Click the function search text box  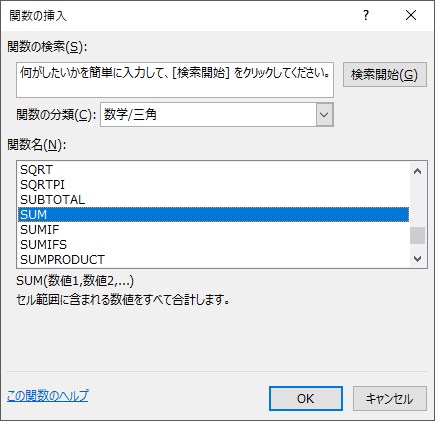pyautogui.click(x=175, y=80)
